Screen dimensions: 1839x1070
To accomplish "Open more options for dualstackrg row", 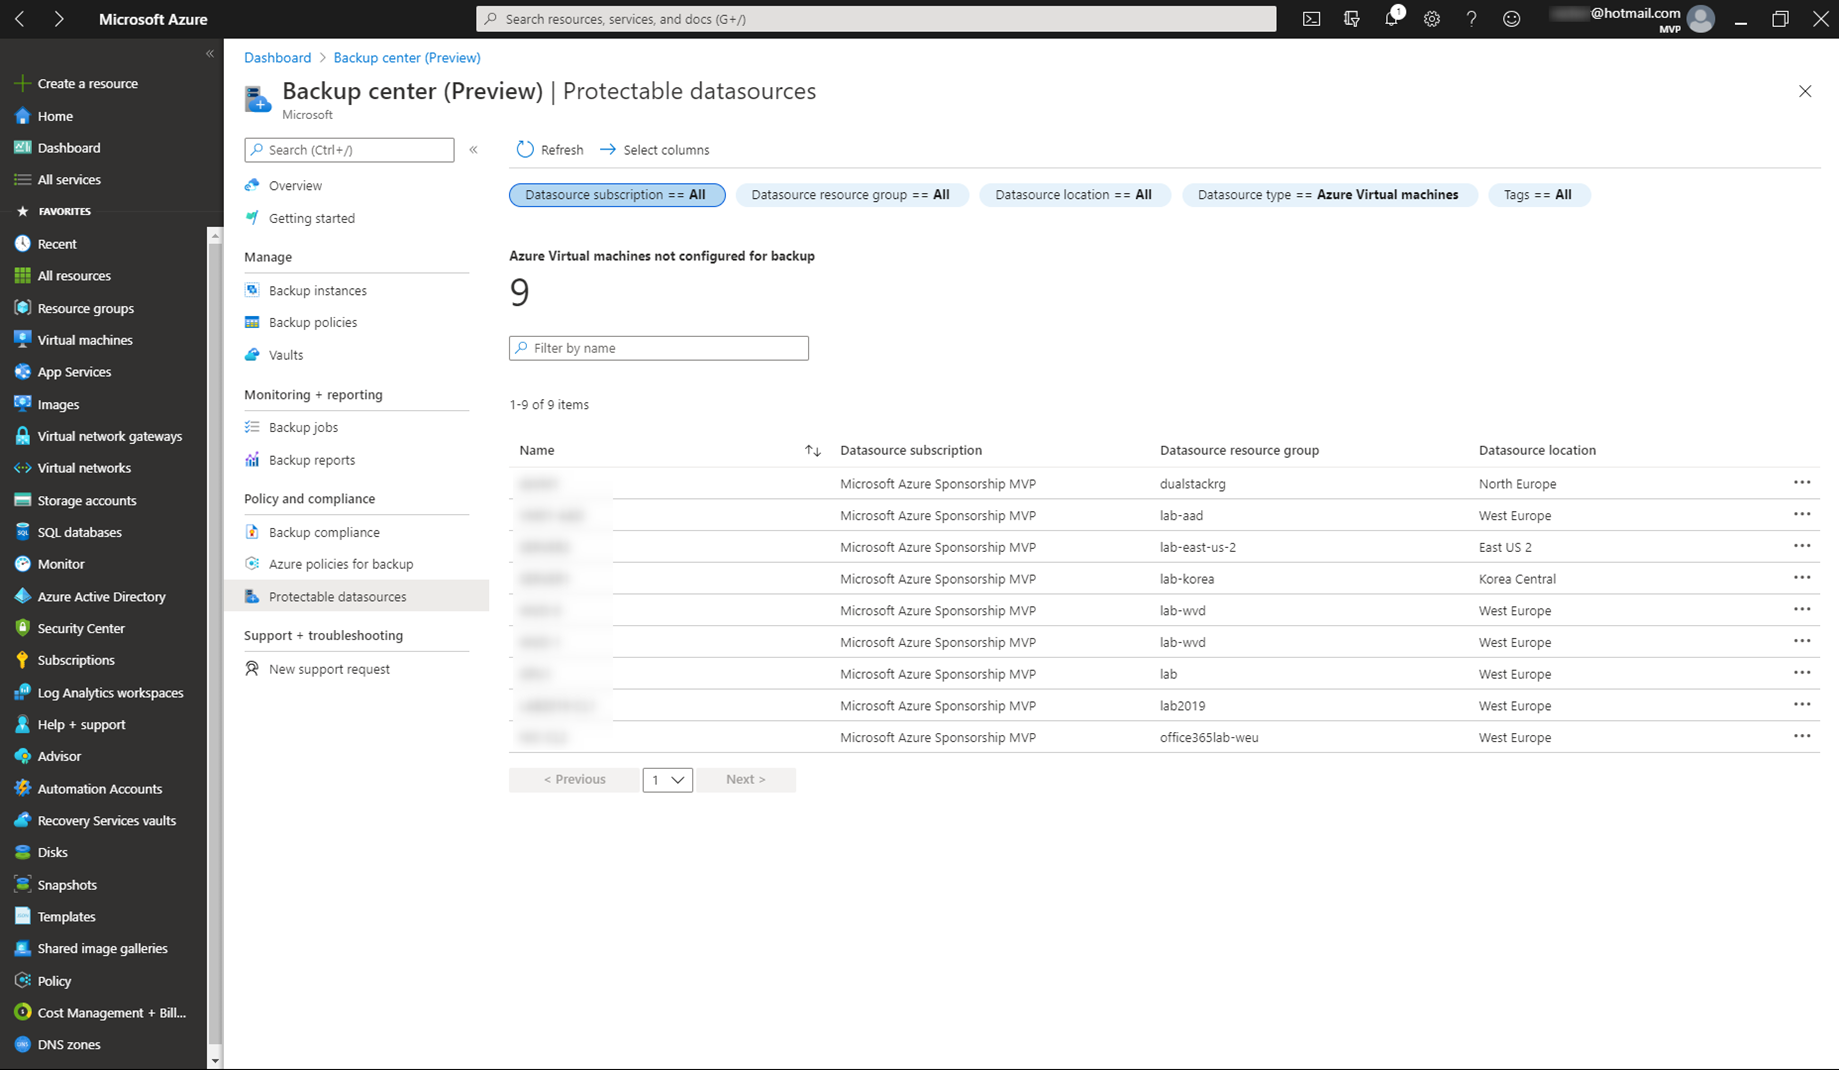I will pos(1802,483).
